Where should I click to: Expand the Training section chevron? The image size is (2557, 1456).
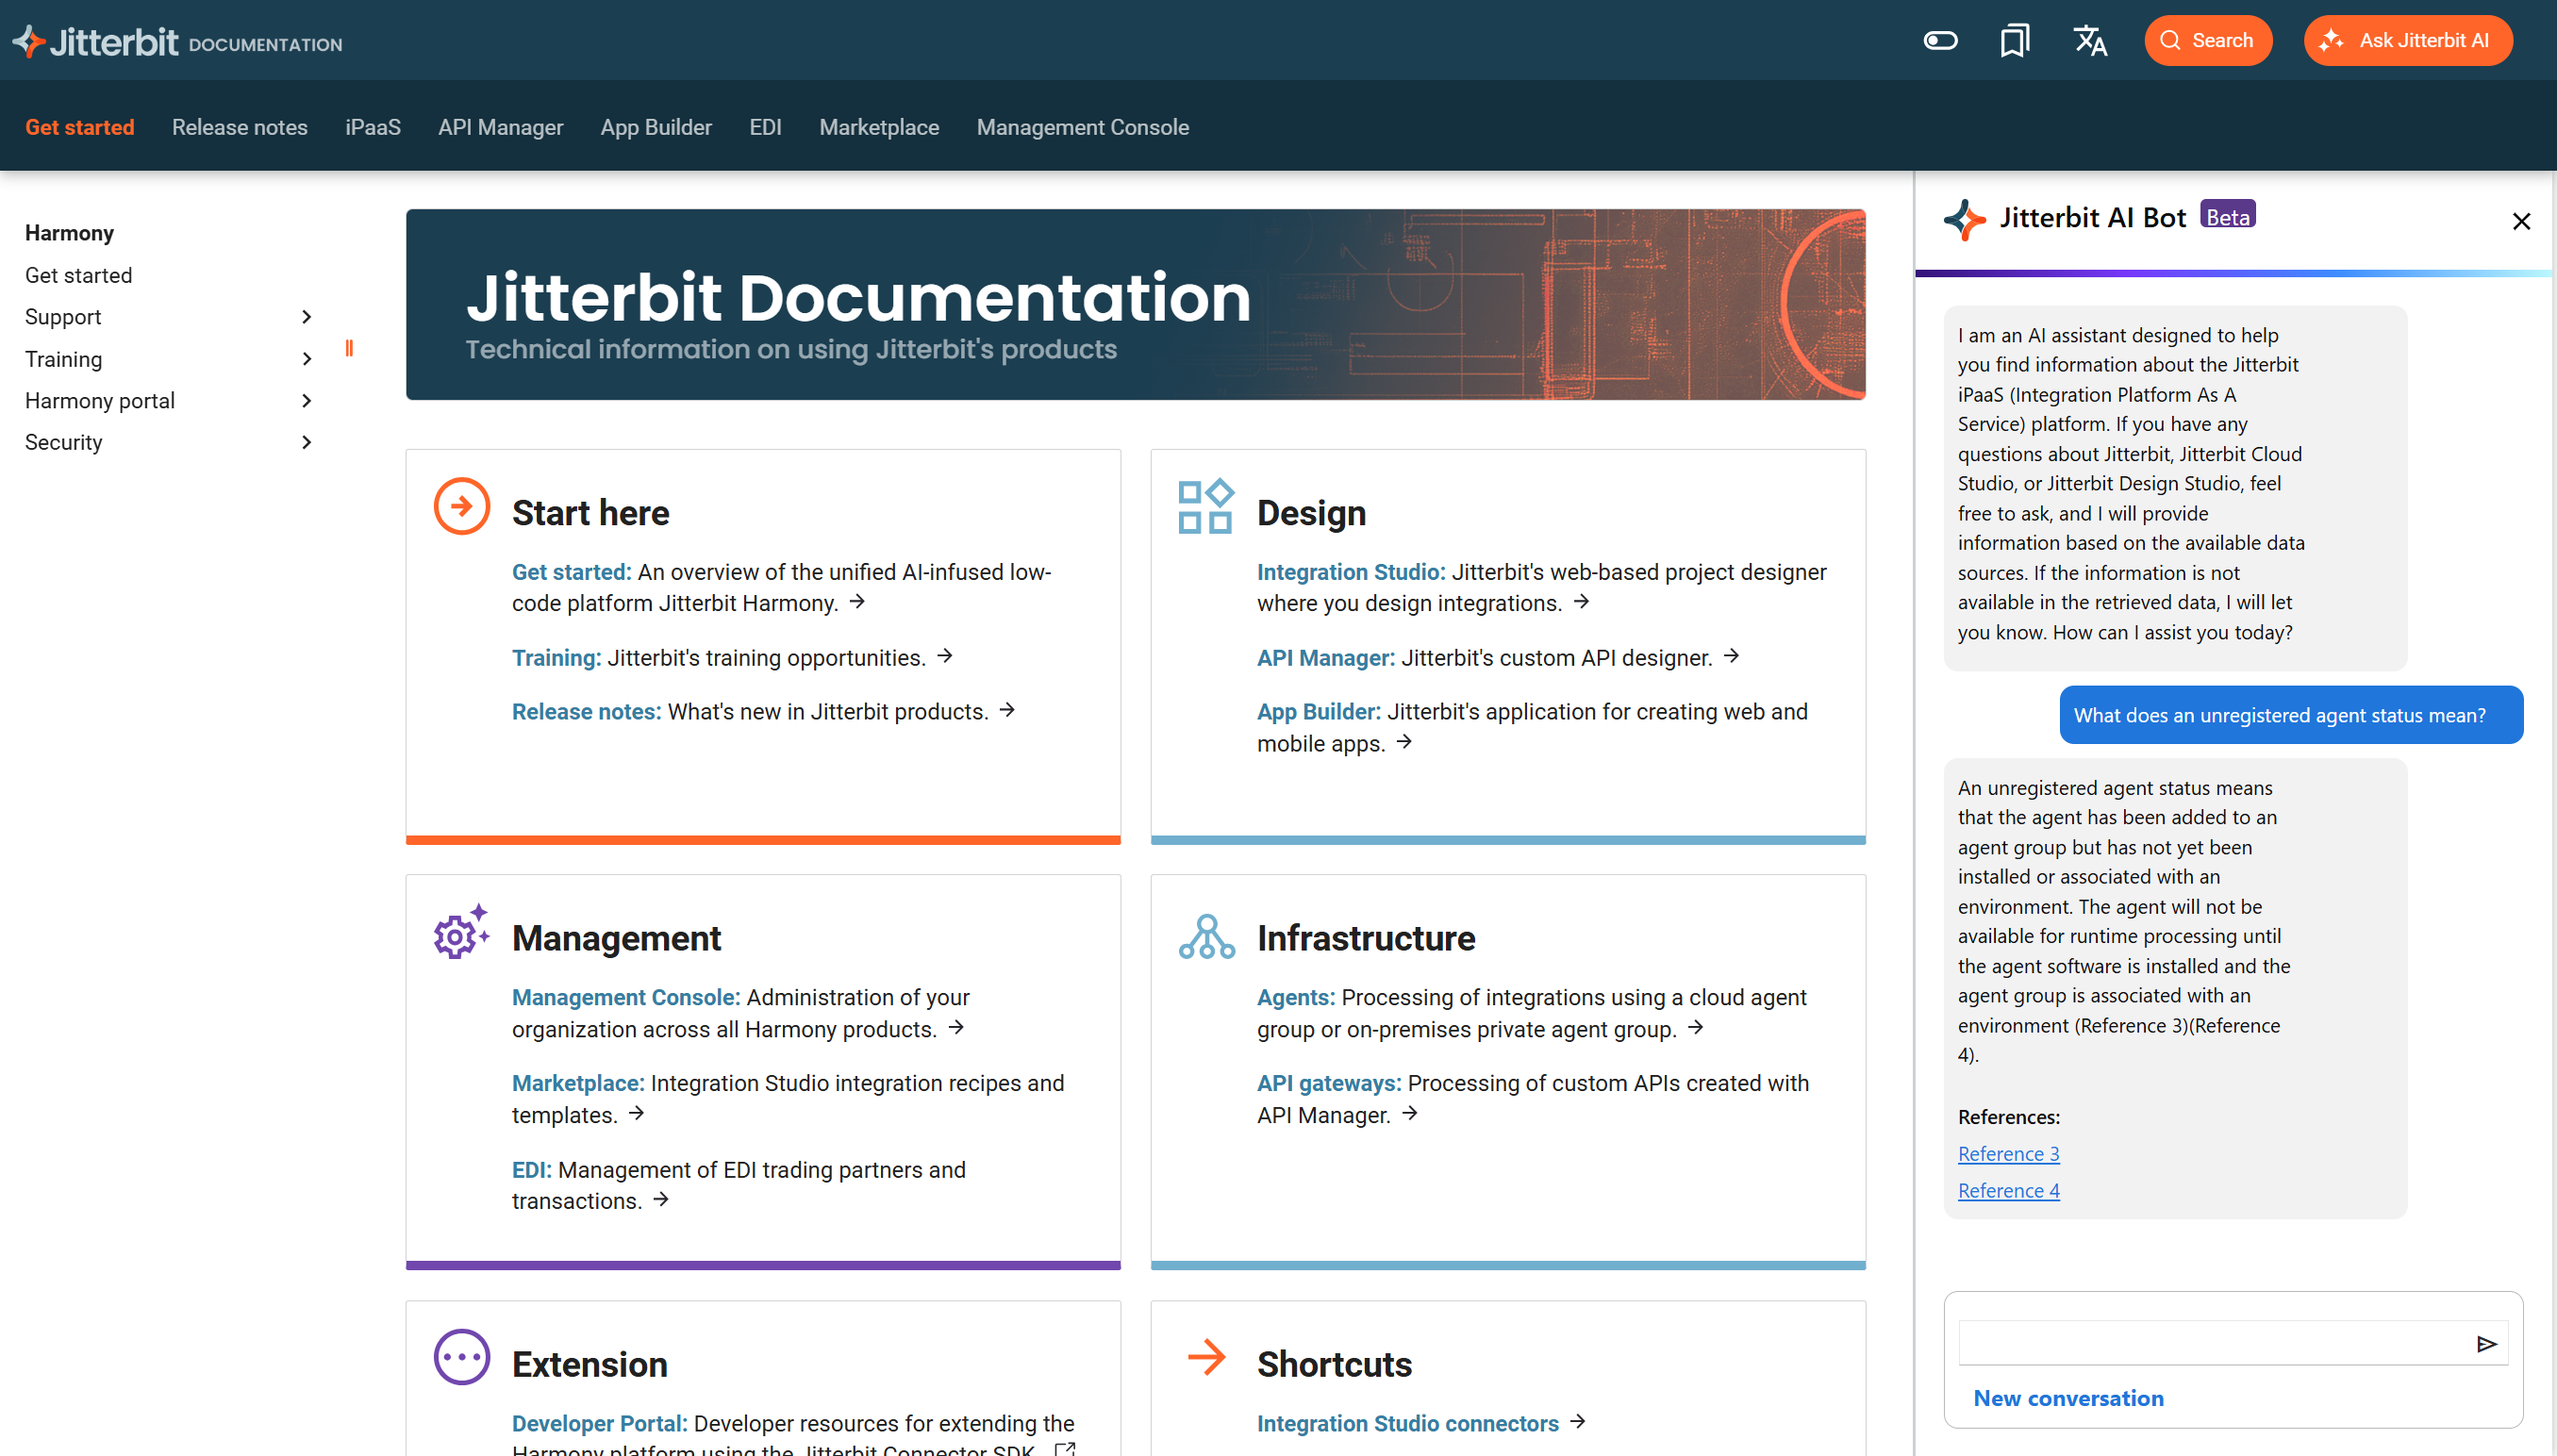pyautogui.click(x=306, y=359)
